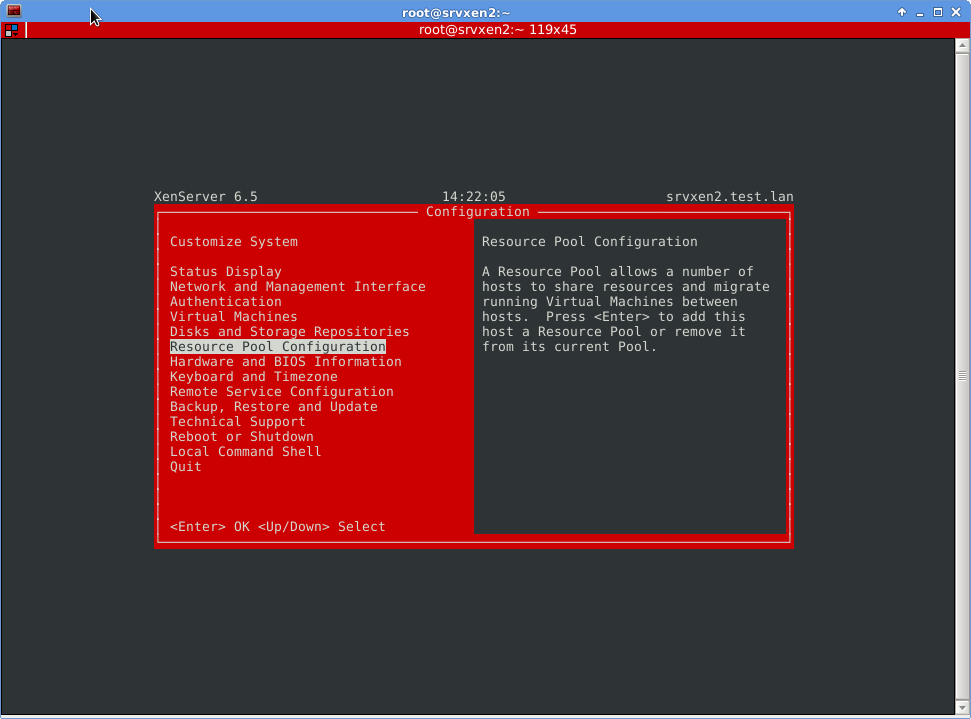Screen dimensions: 971x719
Task: Click the scrollbar up arrow
Action: click(x=962, y=46)
